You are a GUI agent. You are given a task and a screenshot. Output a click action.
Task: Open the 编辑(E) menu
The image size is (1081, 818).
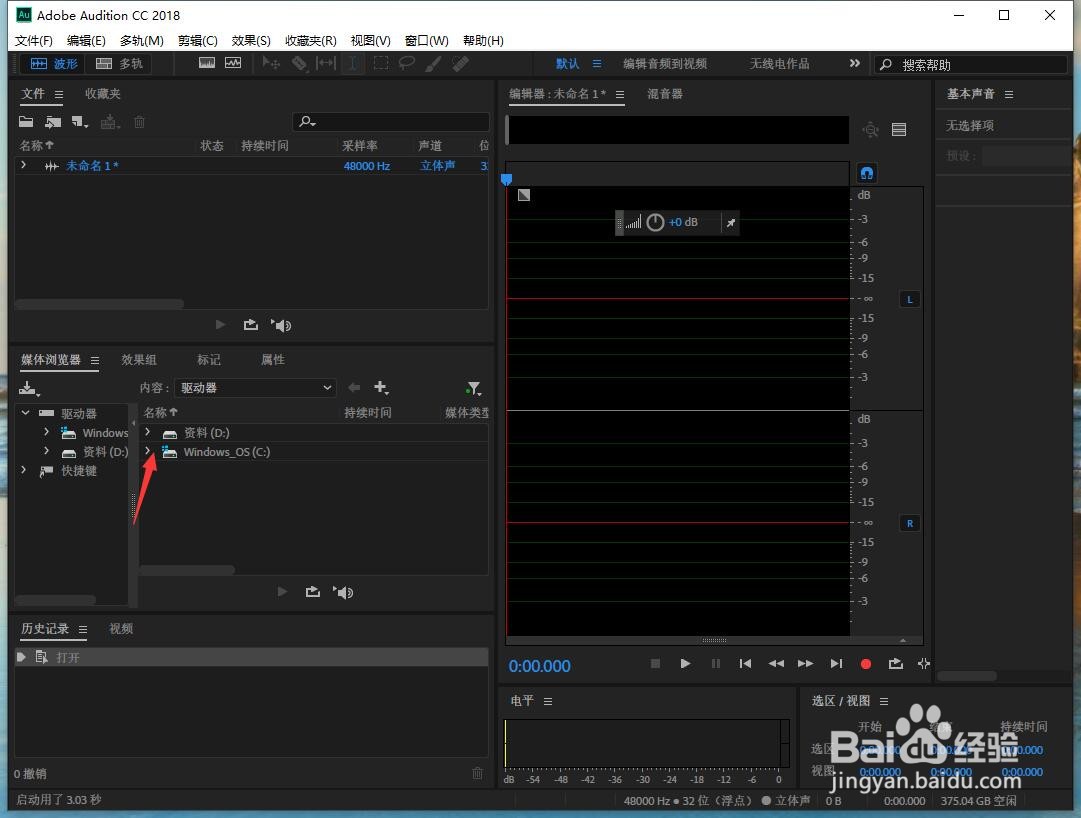point(86,41)
